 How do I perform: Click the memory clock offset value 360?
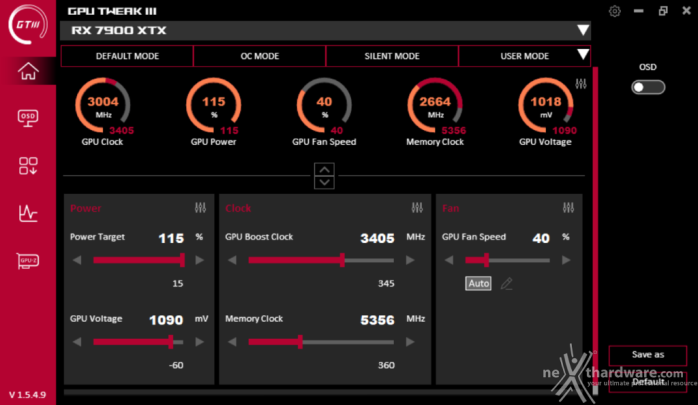(x=386, y=365)
